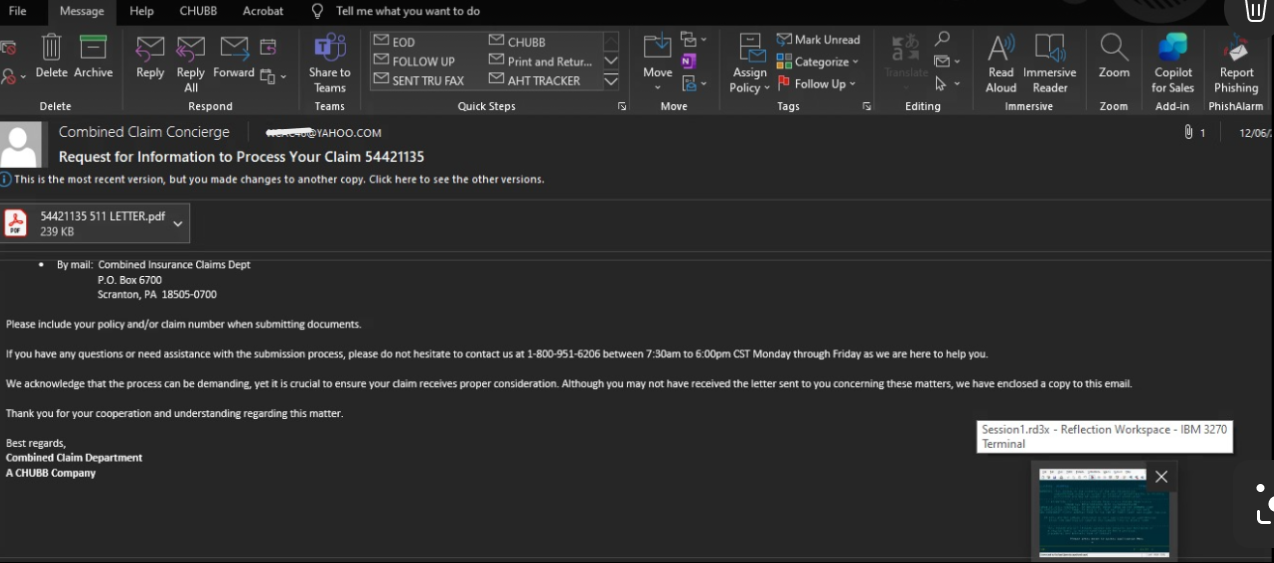Screen dimensions: 1274x563
Task: Select the email subject line with claim 54421135
Action: [x=241, y=157]
